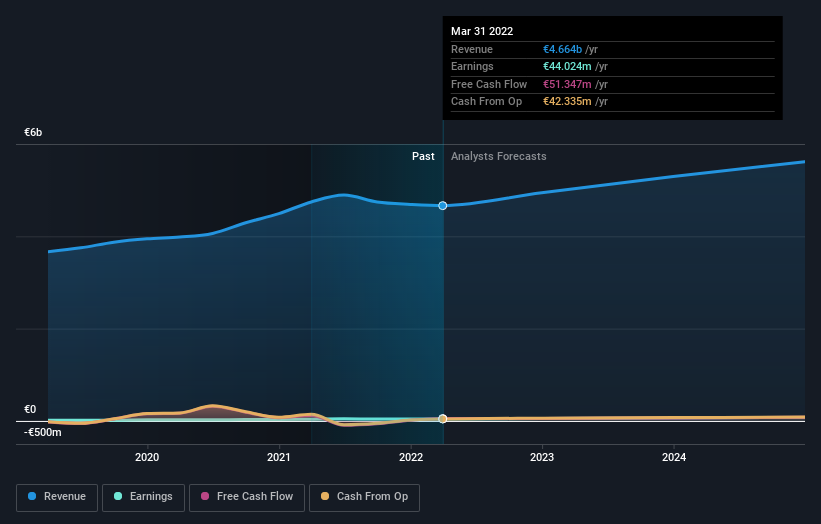Click the 2024 x-axis label
Screen dimensions: 821x524
click(674, 457)
